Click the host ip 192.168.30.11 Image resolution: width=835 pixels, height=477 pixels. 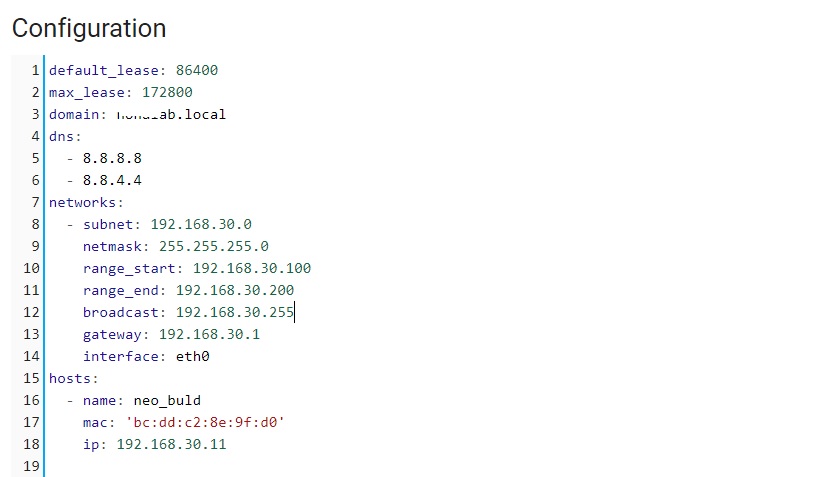[x=171, y=444]
